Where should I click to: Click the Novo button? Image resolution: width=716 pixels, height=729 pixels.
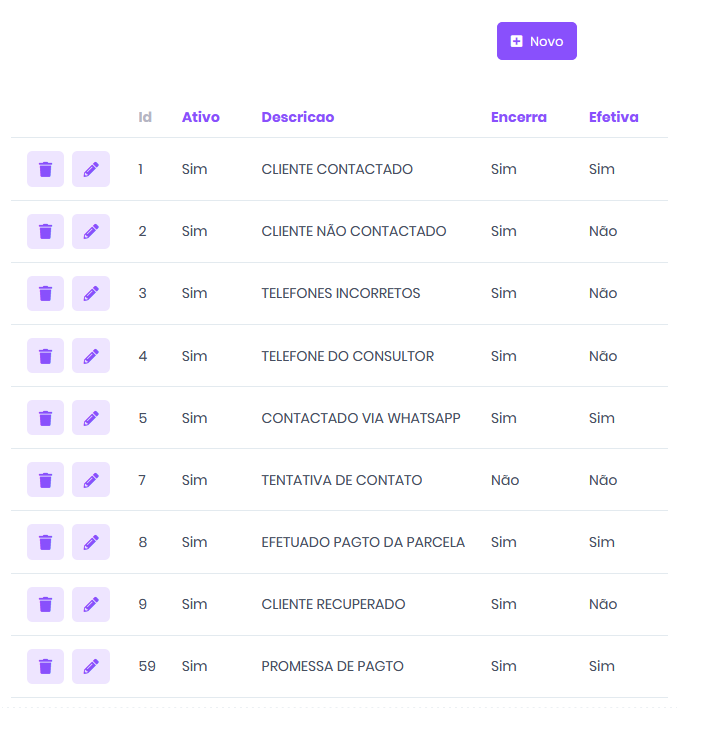[537, 41]
